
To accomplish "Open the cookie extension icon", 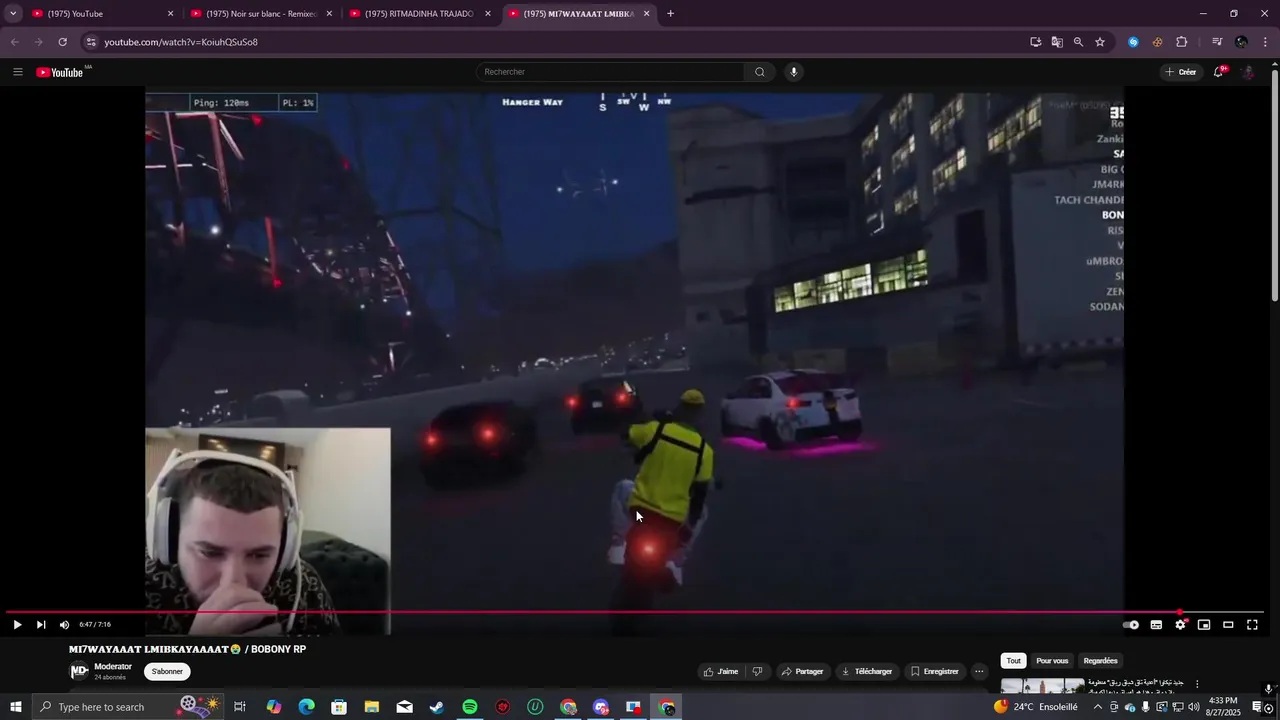I will (1157, 42).
